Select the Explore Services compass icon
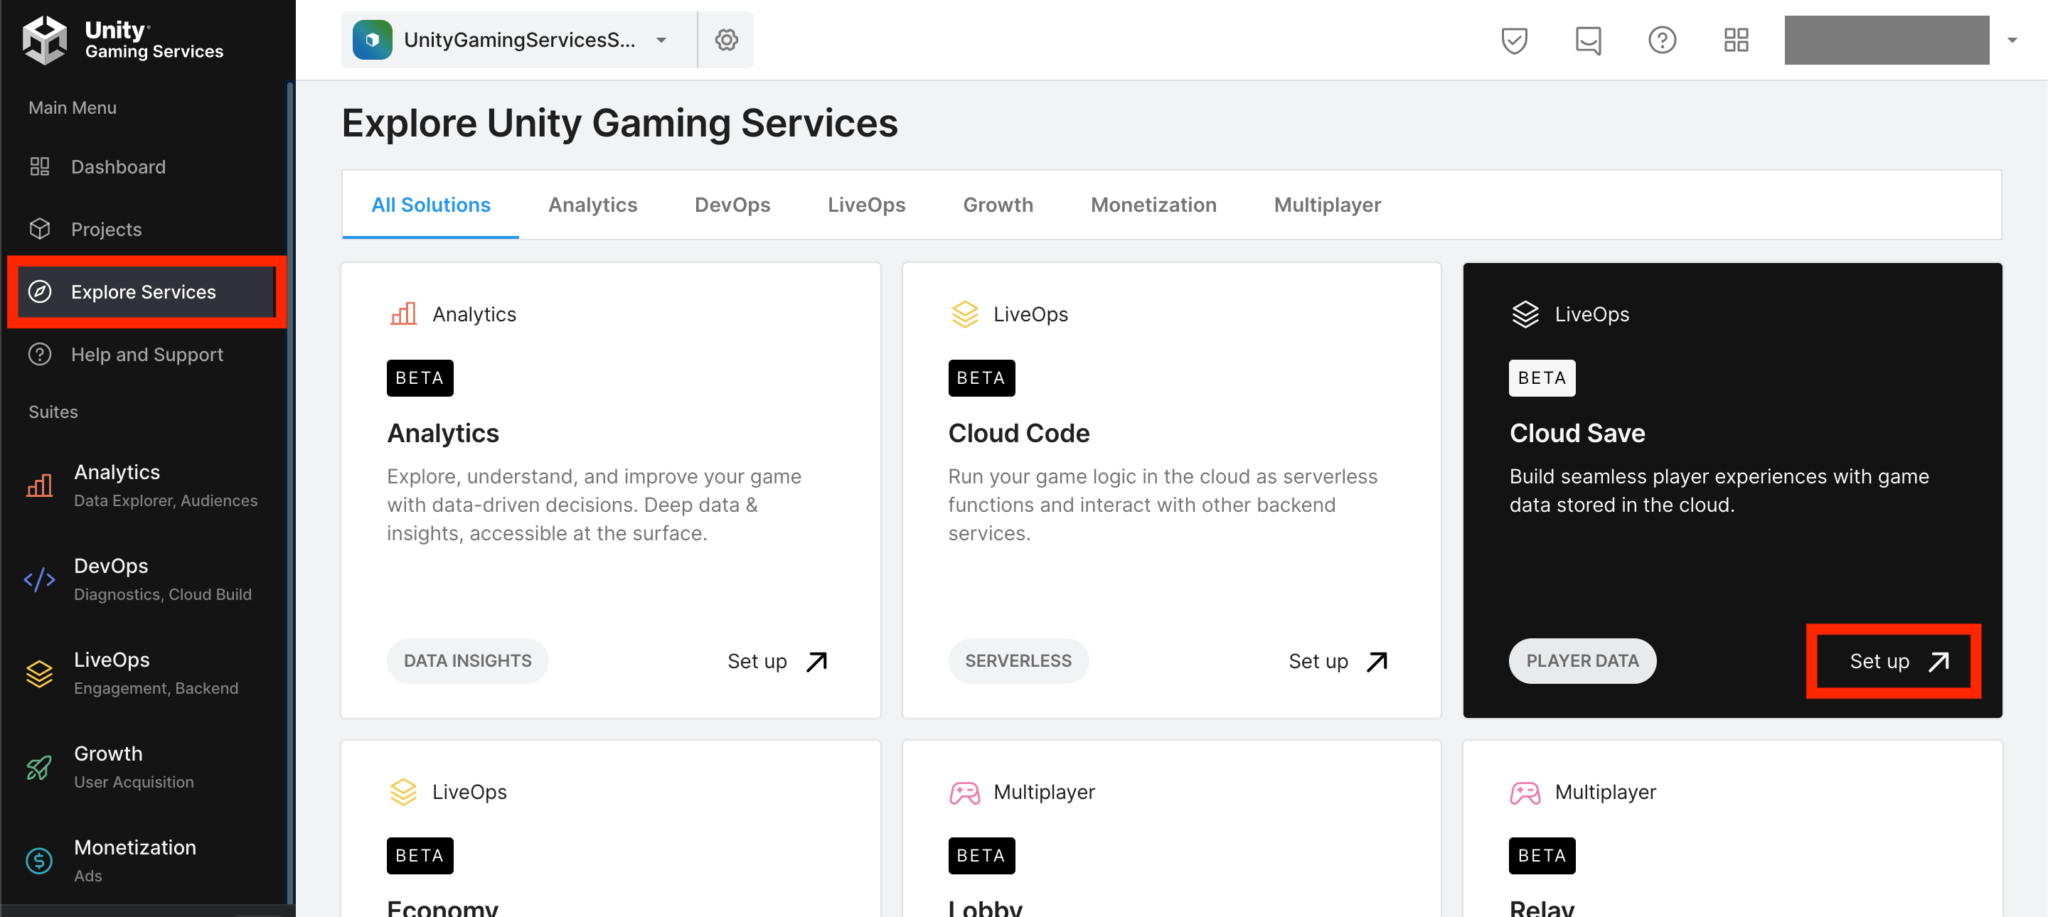This screenshot has height=917, width=2048. click(x=40, y=291)
